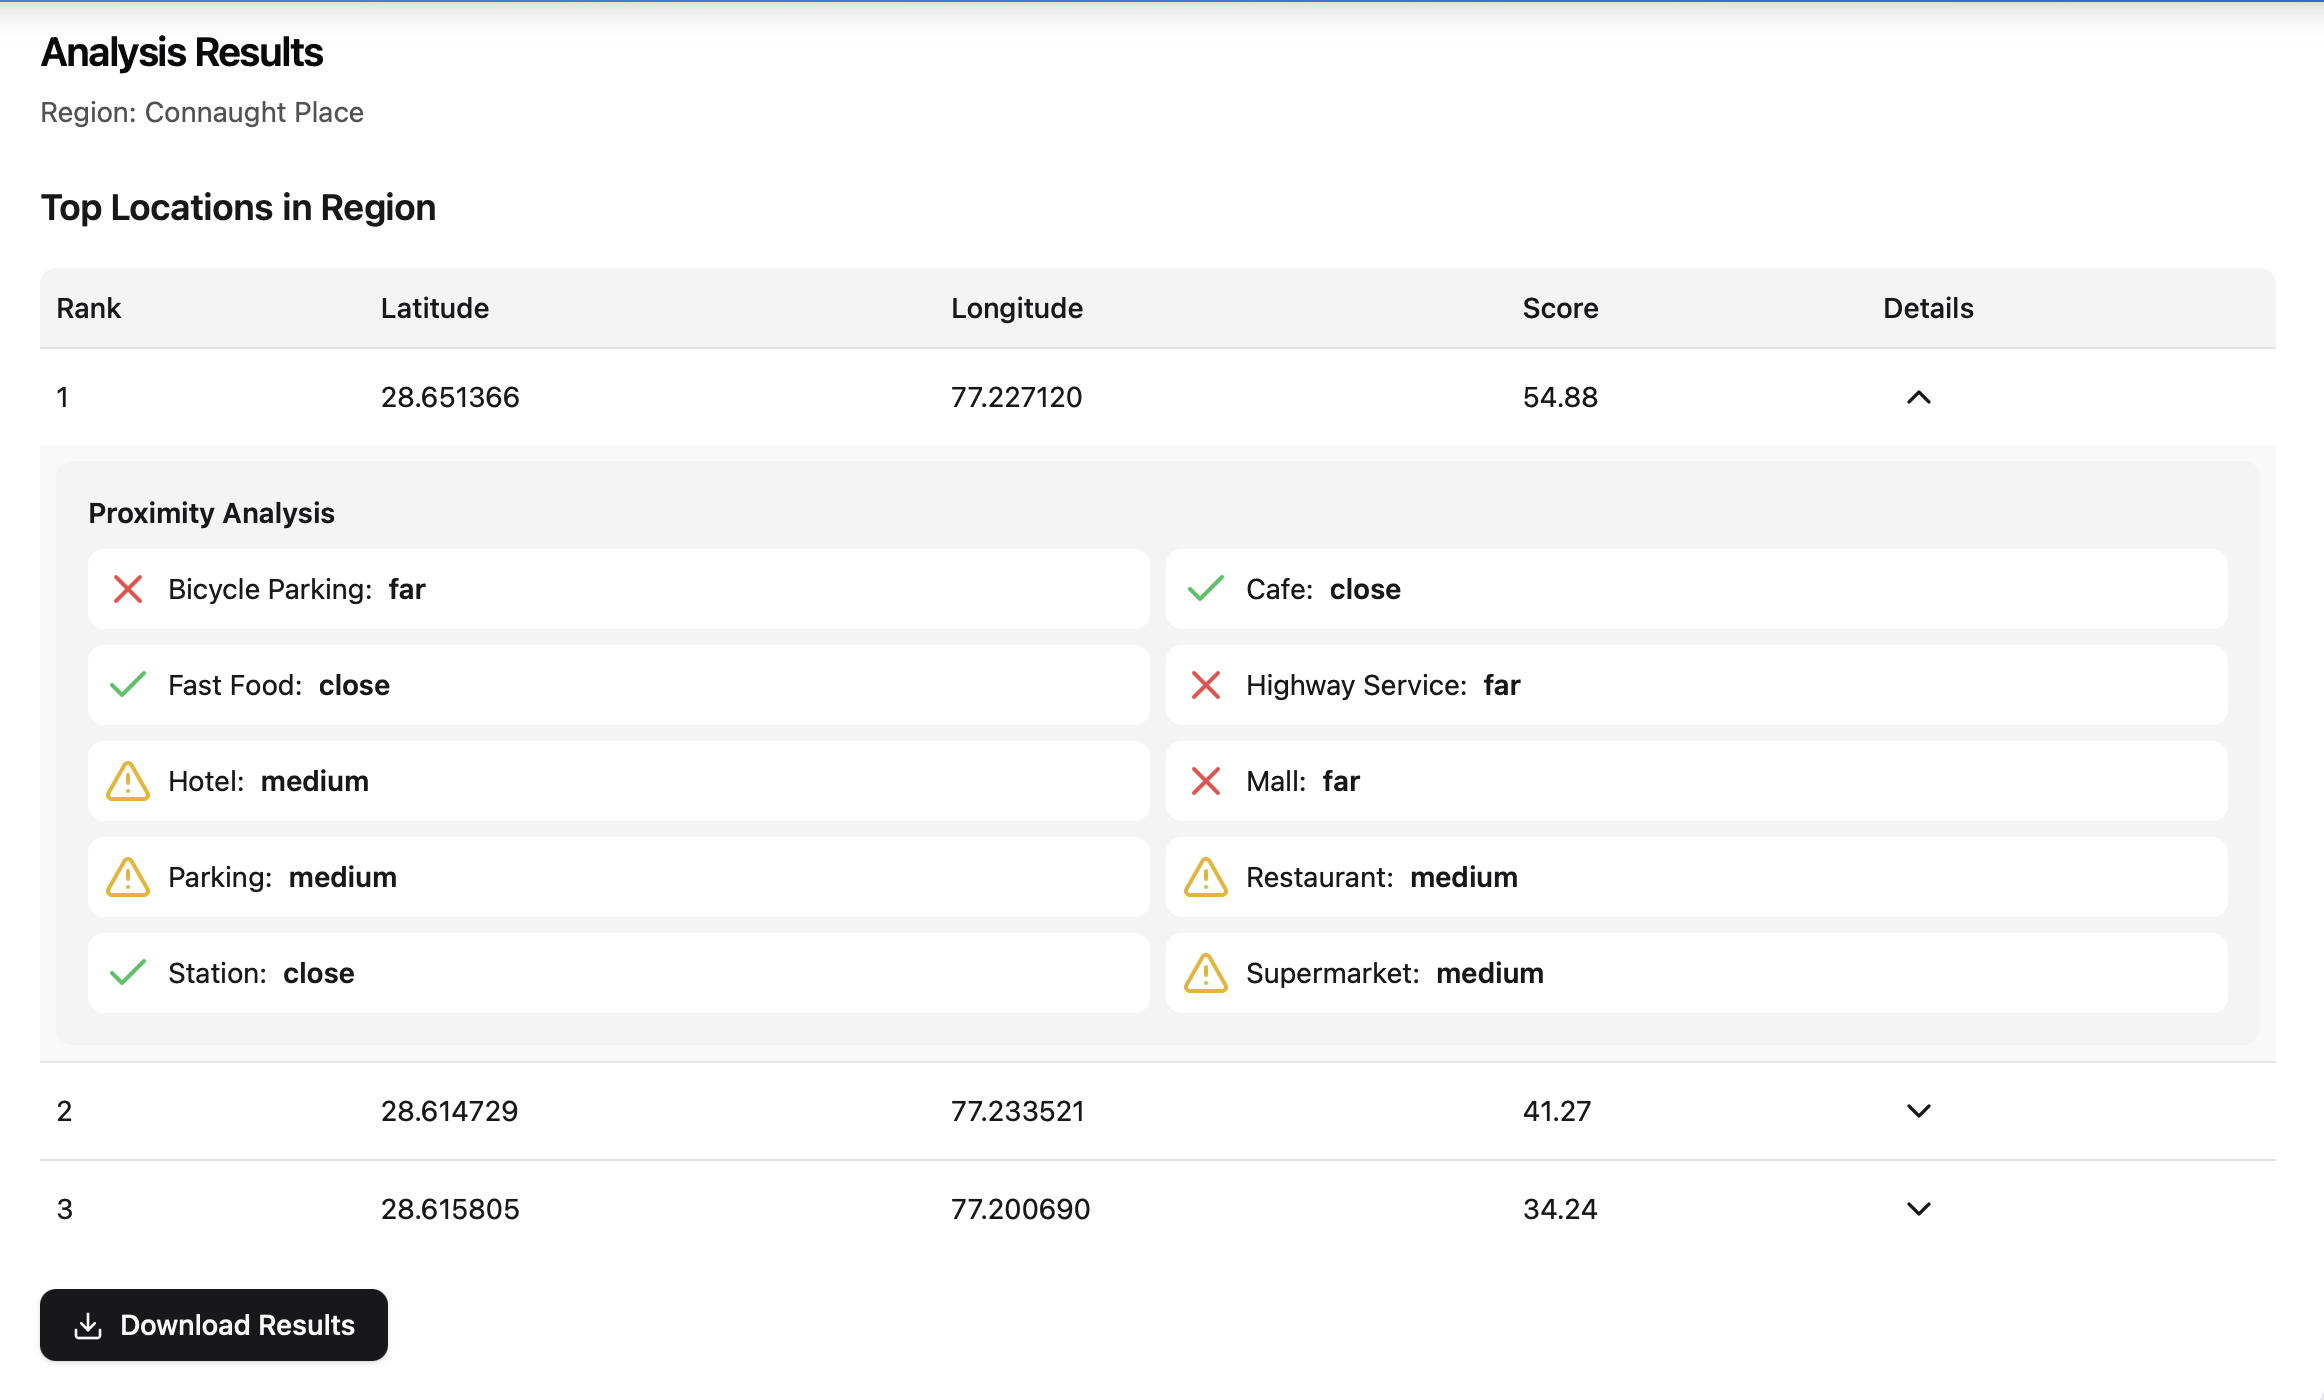Click the Longitude column header
The width and height of the screenshot is (2324, 1400).
pyautogui.click(x=1017, y=308)
